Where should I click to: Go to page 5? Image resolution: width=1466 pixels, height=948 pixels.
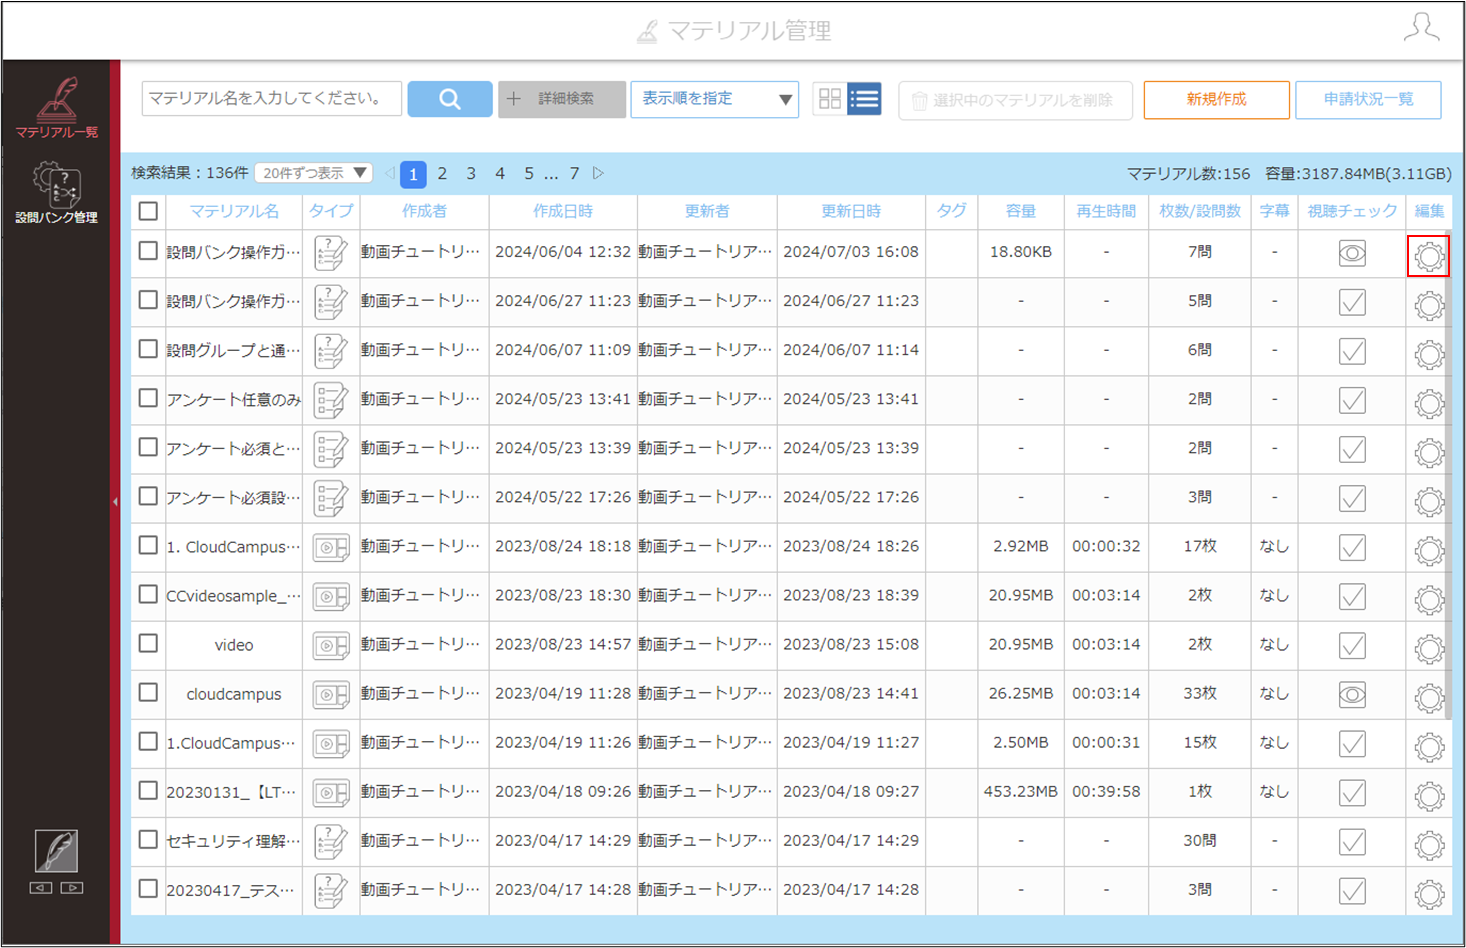pos(529,173)
